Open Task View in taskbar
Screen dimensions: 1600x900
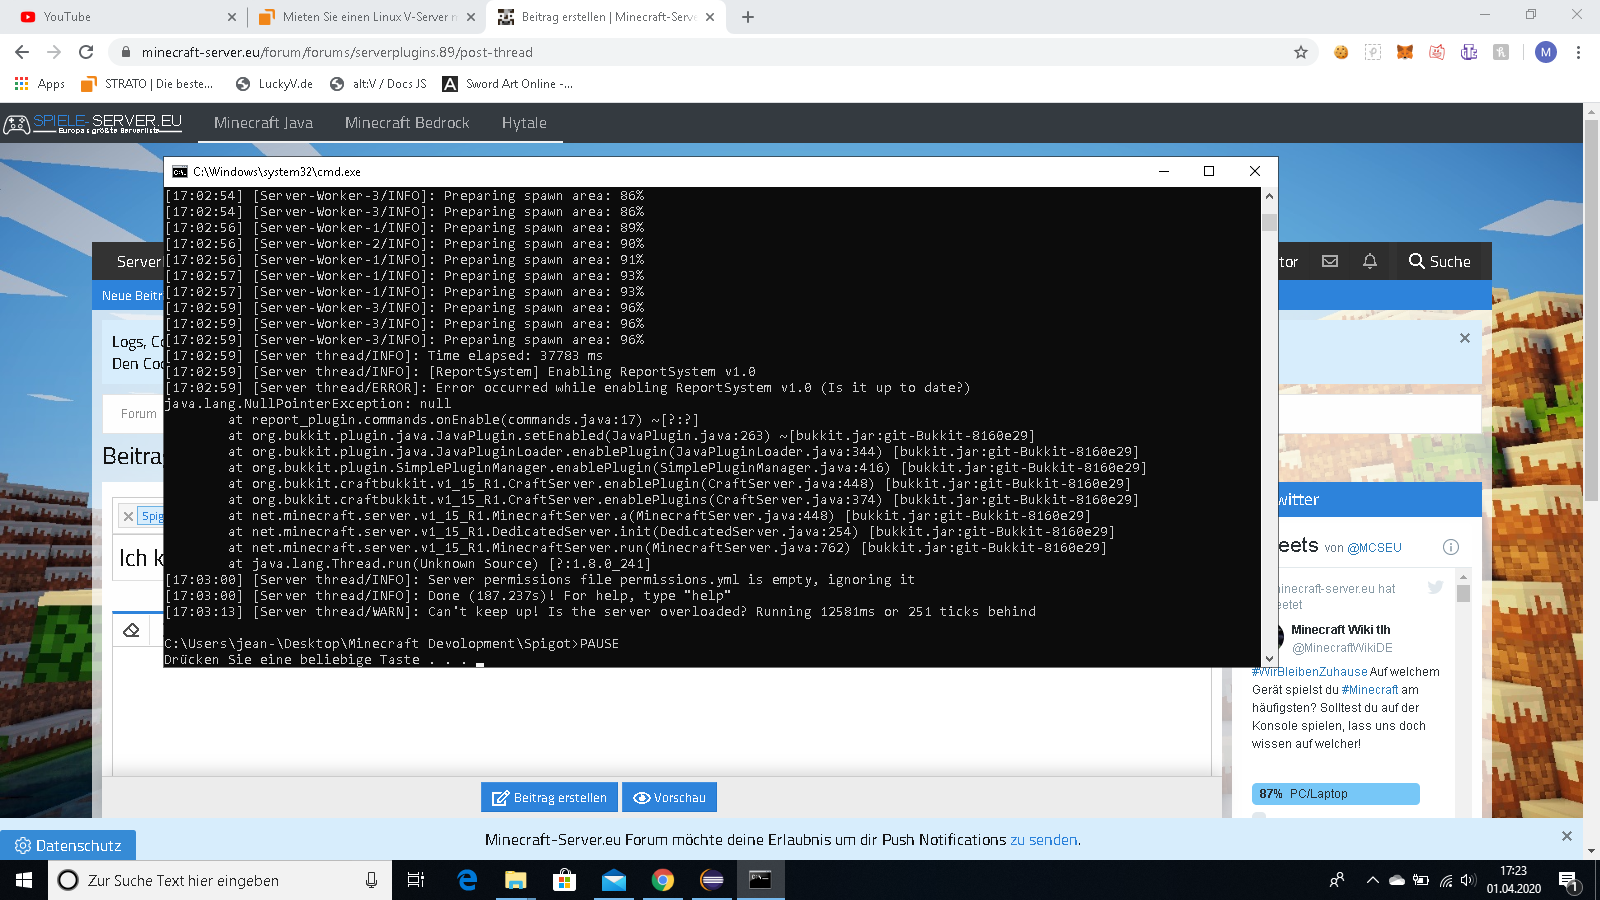click(x=416, y=880)
